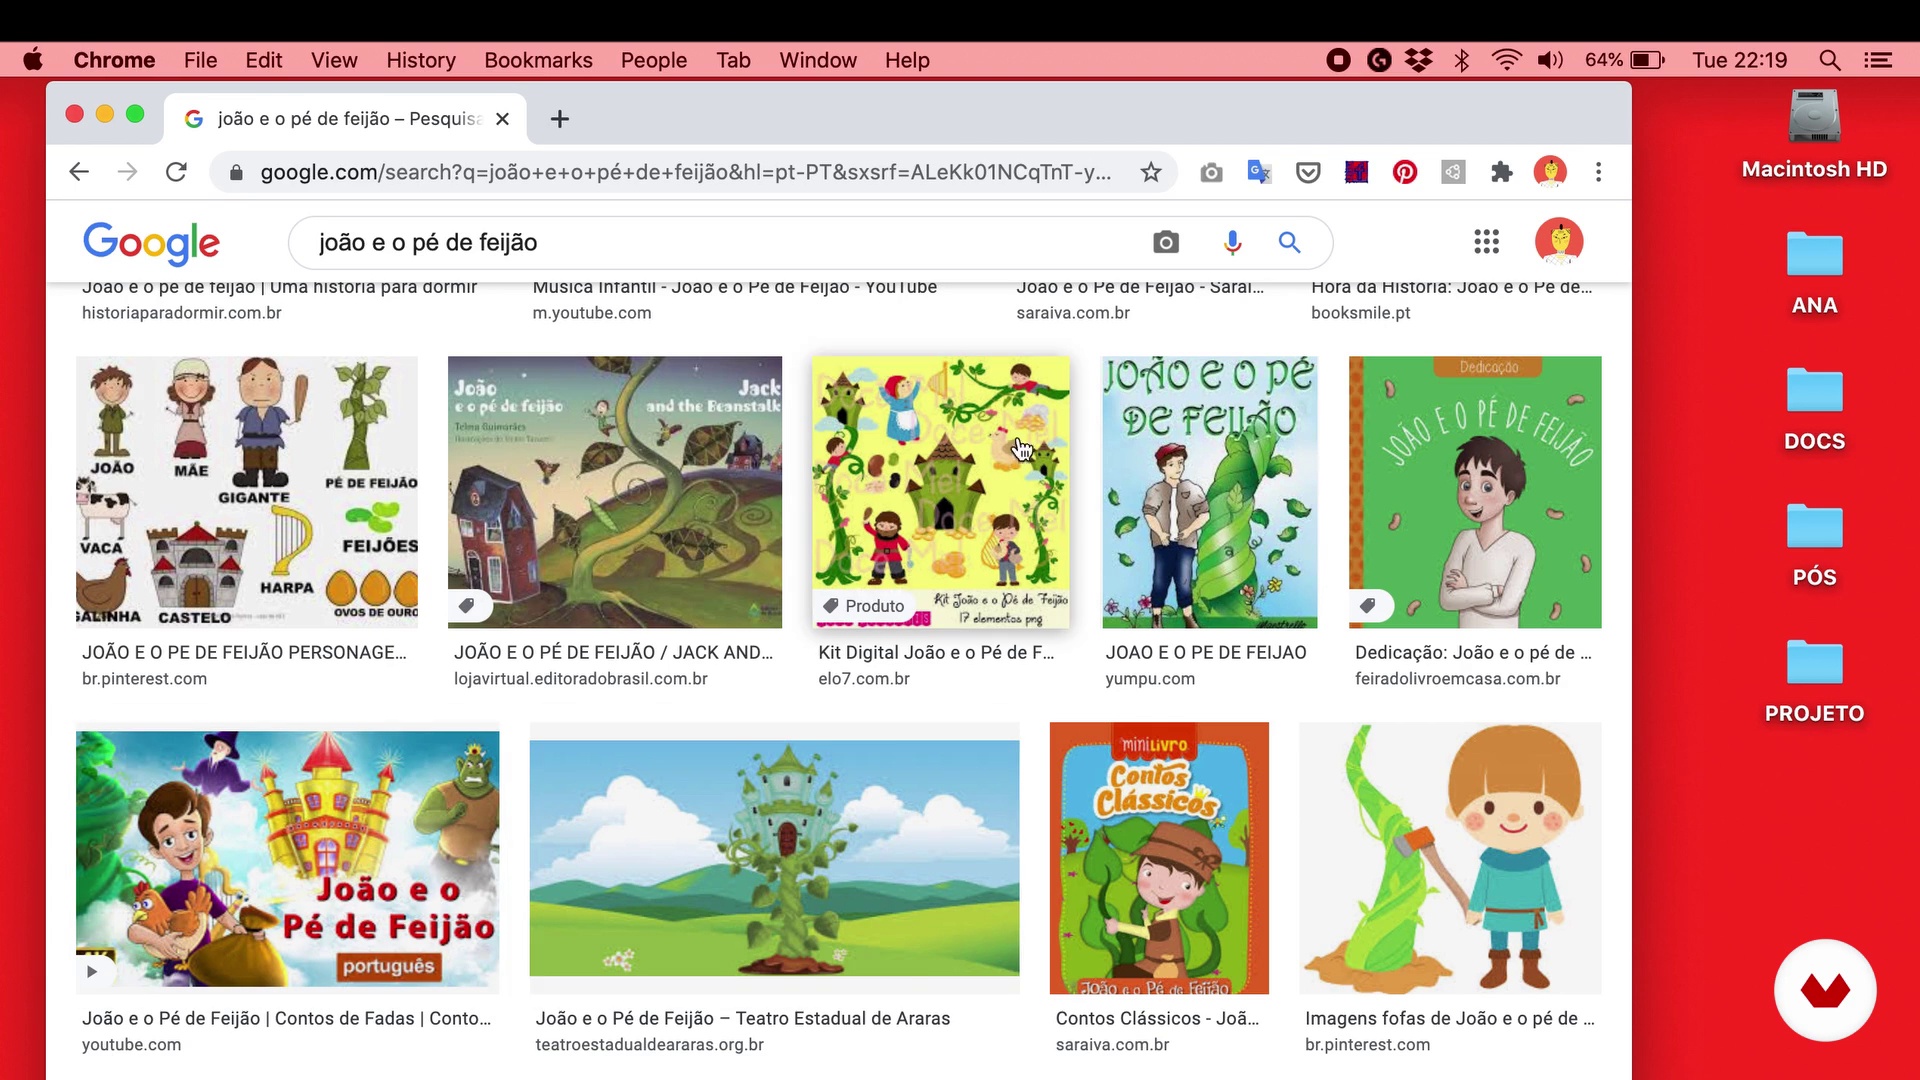1920x1080 pixels.
Task: Click the blue magnifier search button
Action: point(1289,242)
